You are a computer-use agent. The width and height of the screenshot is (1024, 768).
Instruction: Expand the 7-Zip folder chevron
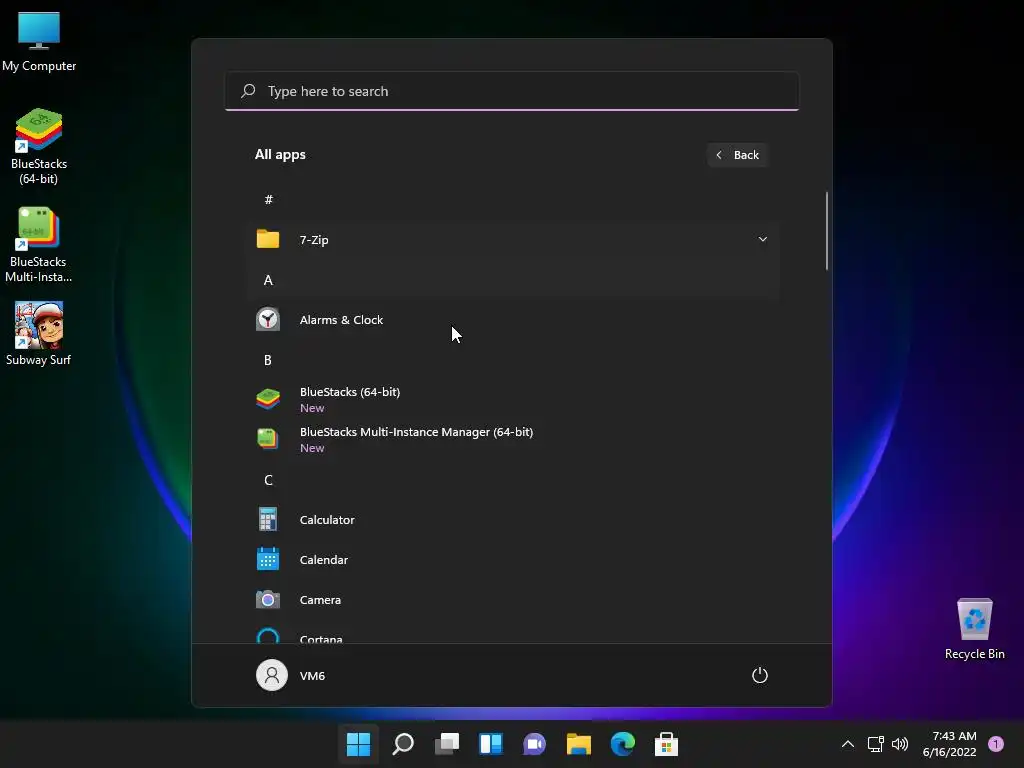[762, 239]
